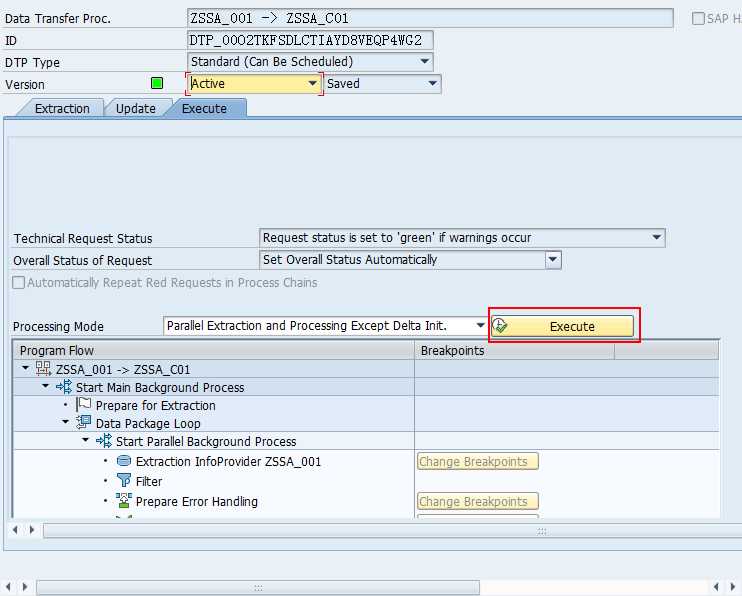
Task: Click the Data Package Loop icon
Action: [84, 423]
